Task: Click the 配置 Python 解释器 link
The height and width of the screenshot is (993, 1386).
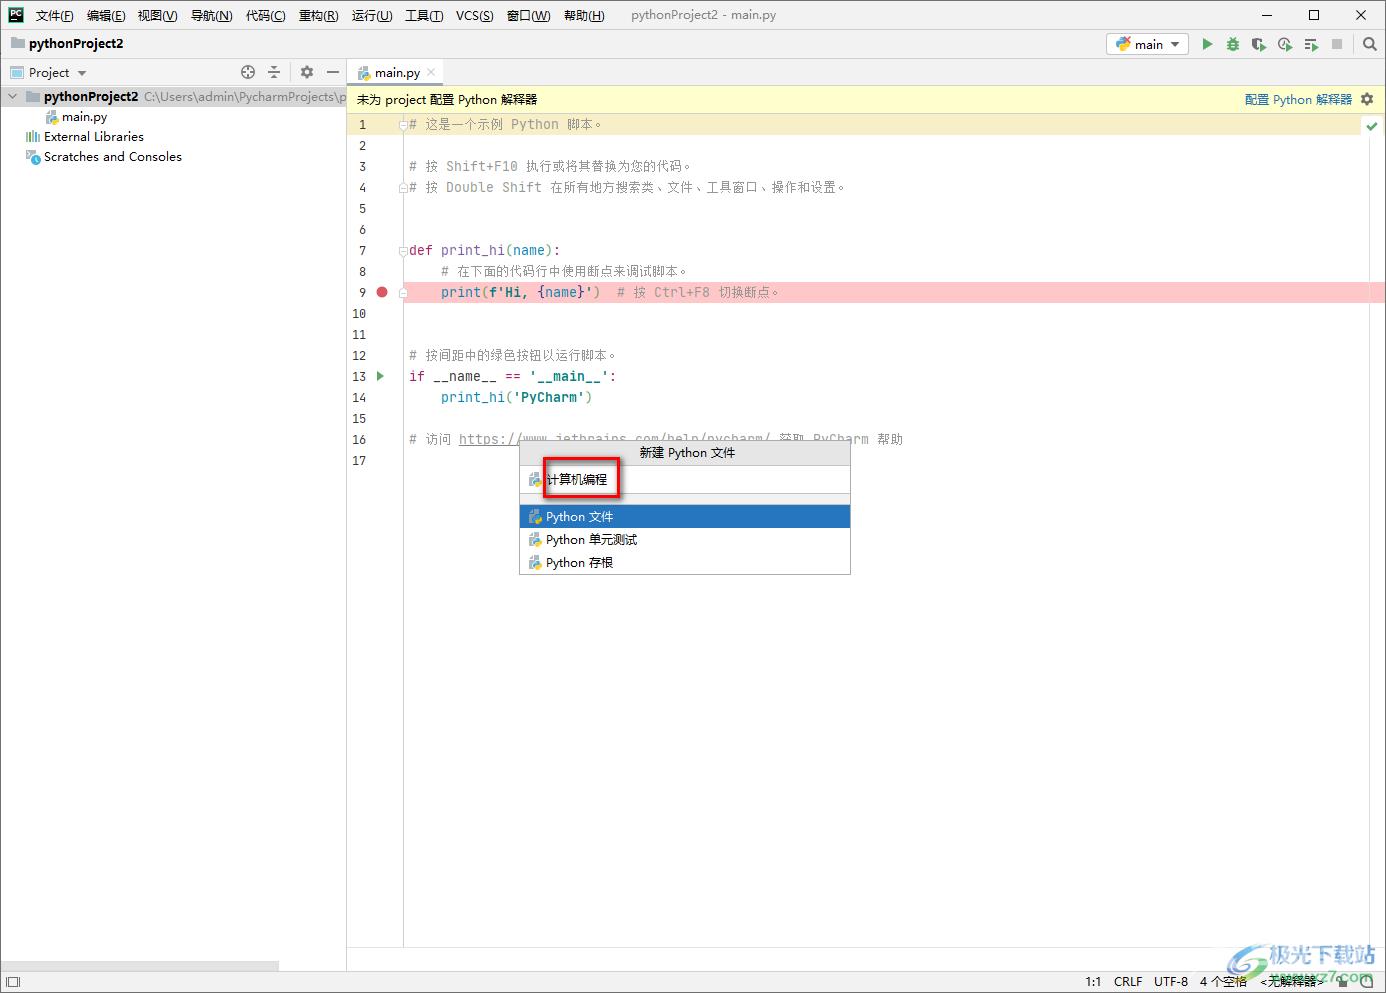Action: coord(1298,99)
